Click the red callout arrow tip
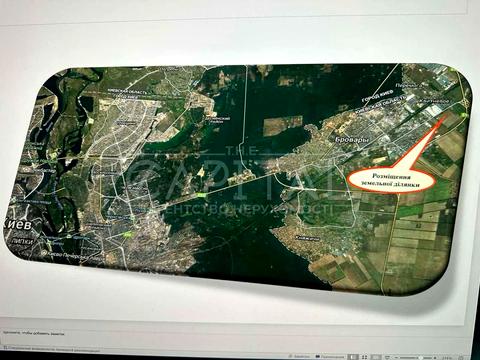 coord(446,116)
